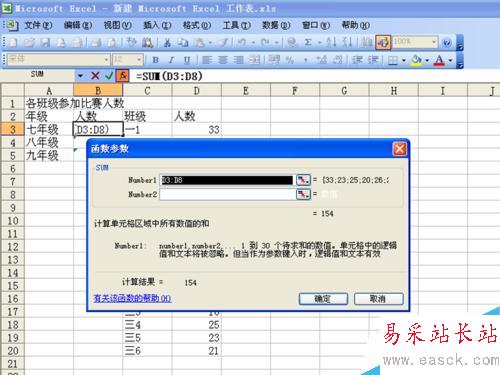This screenshot has height=375, width=500.
Task: Click the Percent Style icon
Action: pyautogui.click(x=290, y=60)
